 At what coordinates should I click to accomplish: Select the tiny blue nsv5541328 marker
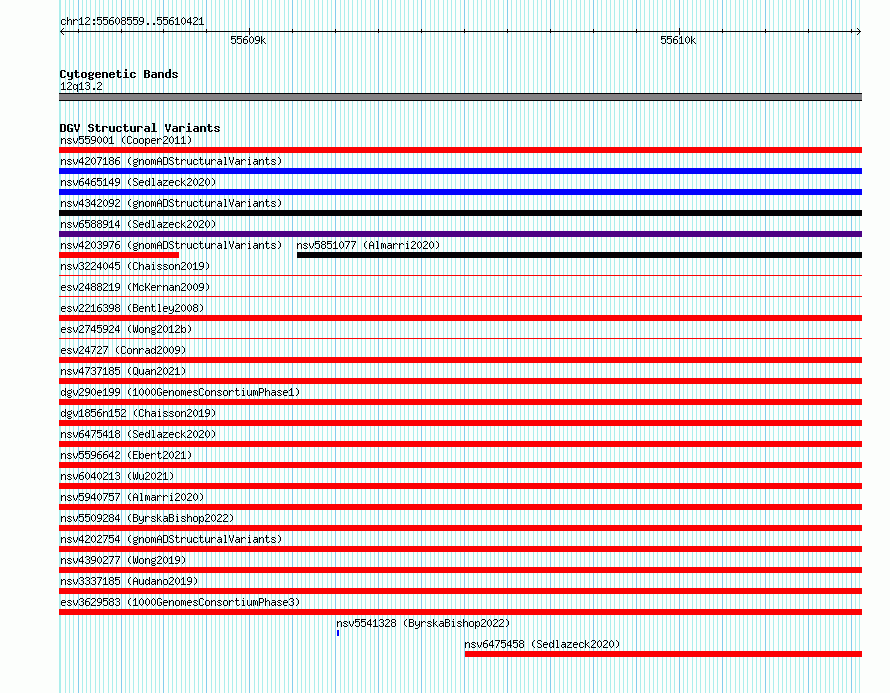point(338,633)
